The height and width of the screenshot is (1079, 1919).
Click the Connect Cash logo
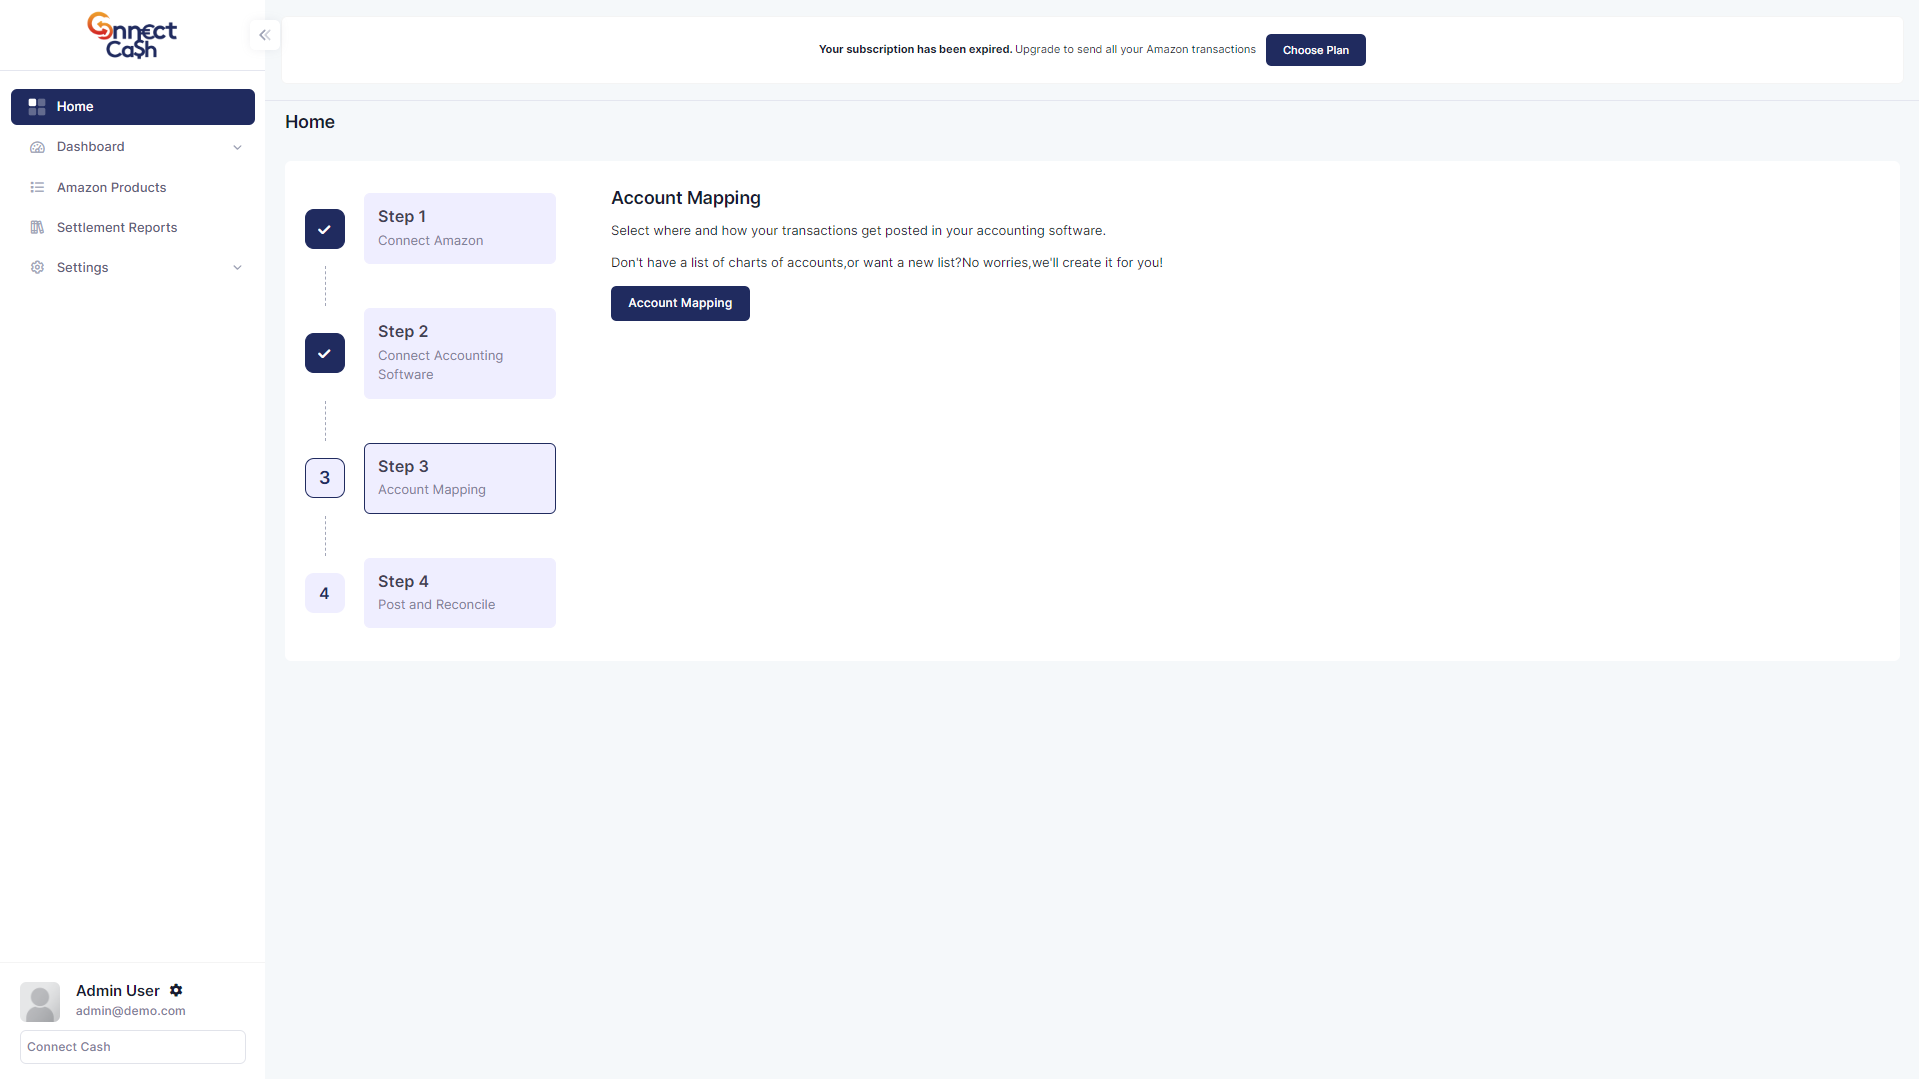coord(132,36)
